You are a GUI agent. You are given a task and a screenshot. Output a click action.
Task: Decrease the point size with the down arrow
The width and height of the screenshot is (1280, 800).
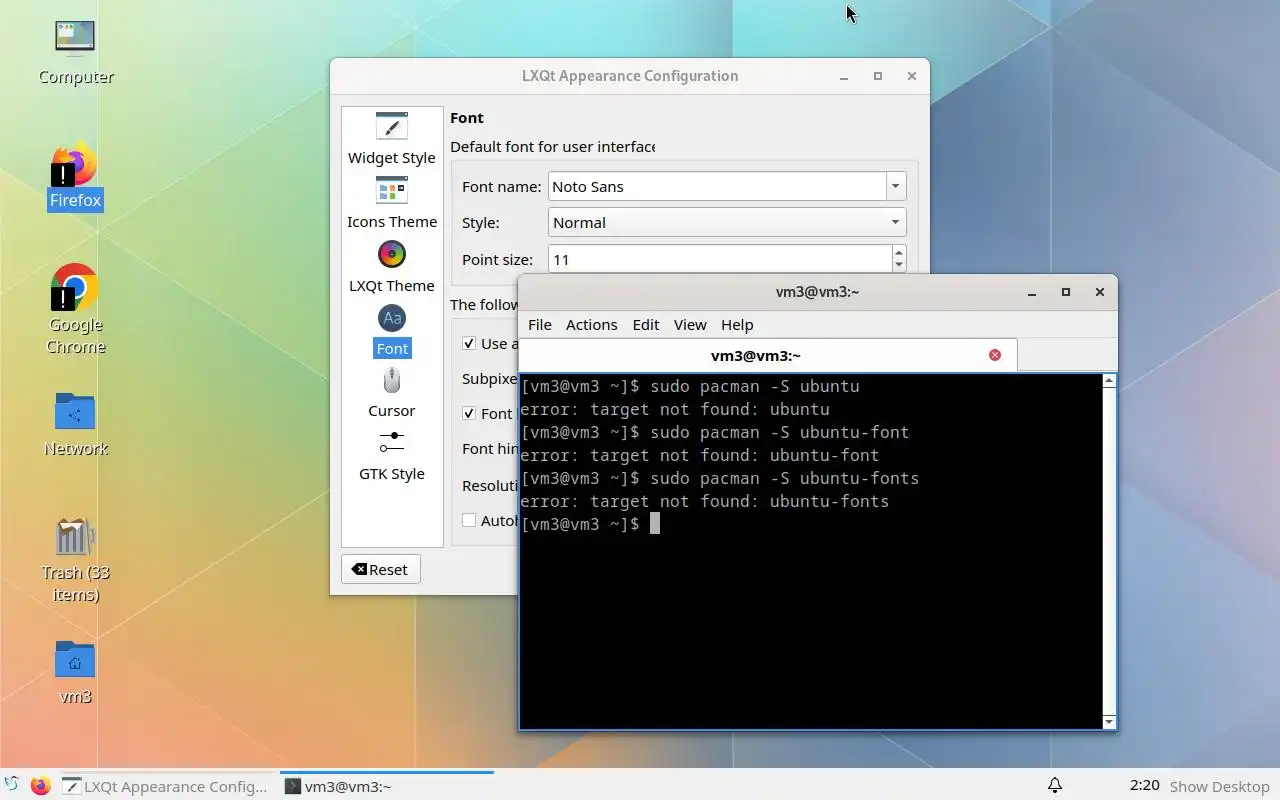point(899,266)
